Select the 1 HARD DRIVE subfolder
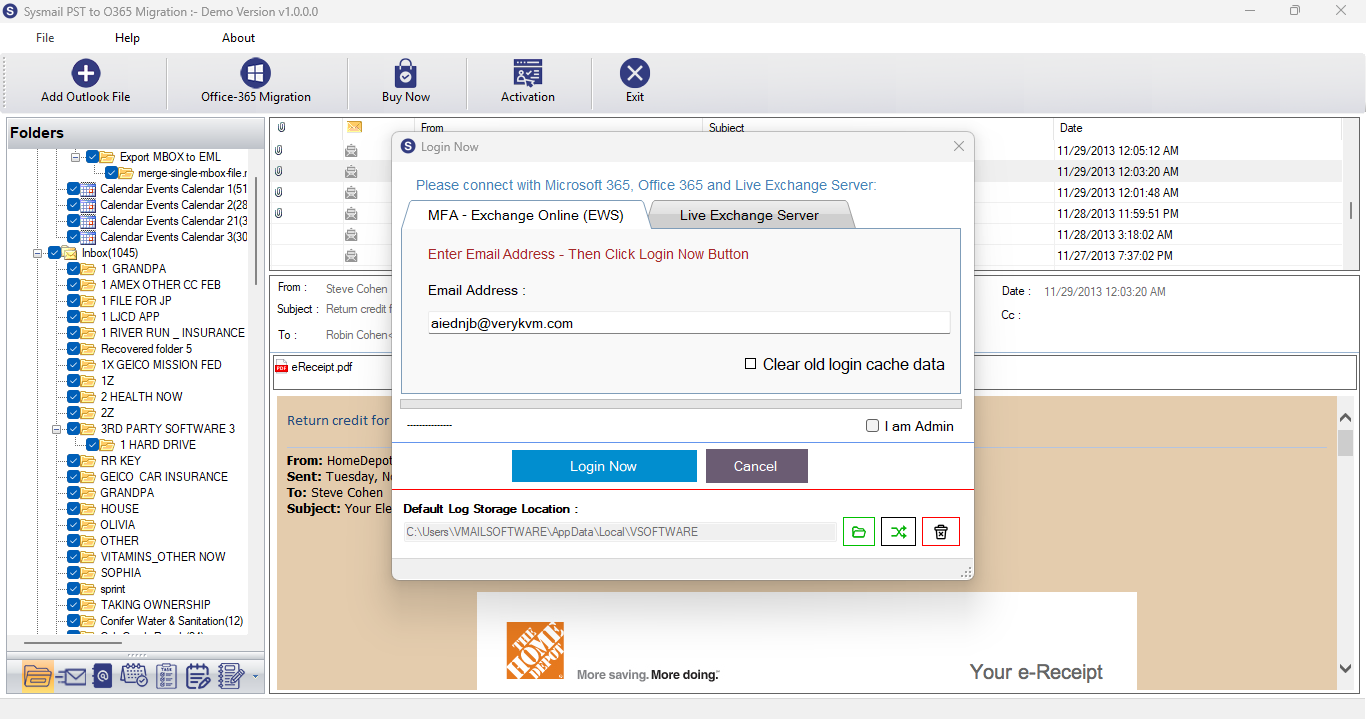The height and width of the screenshot is (720, 1366). click(x=158, y=445)
